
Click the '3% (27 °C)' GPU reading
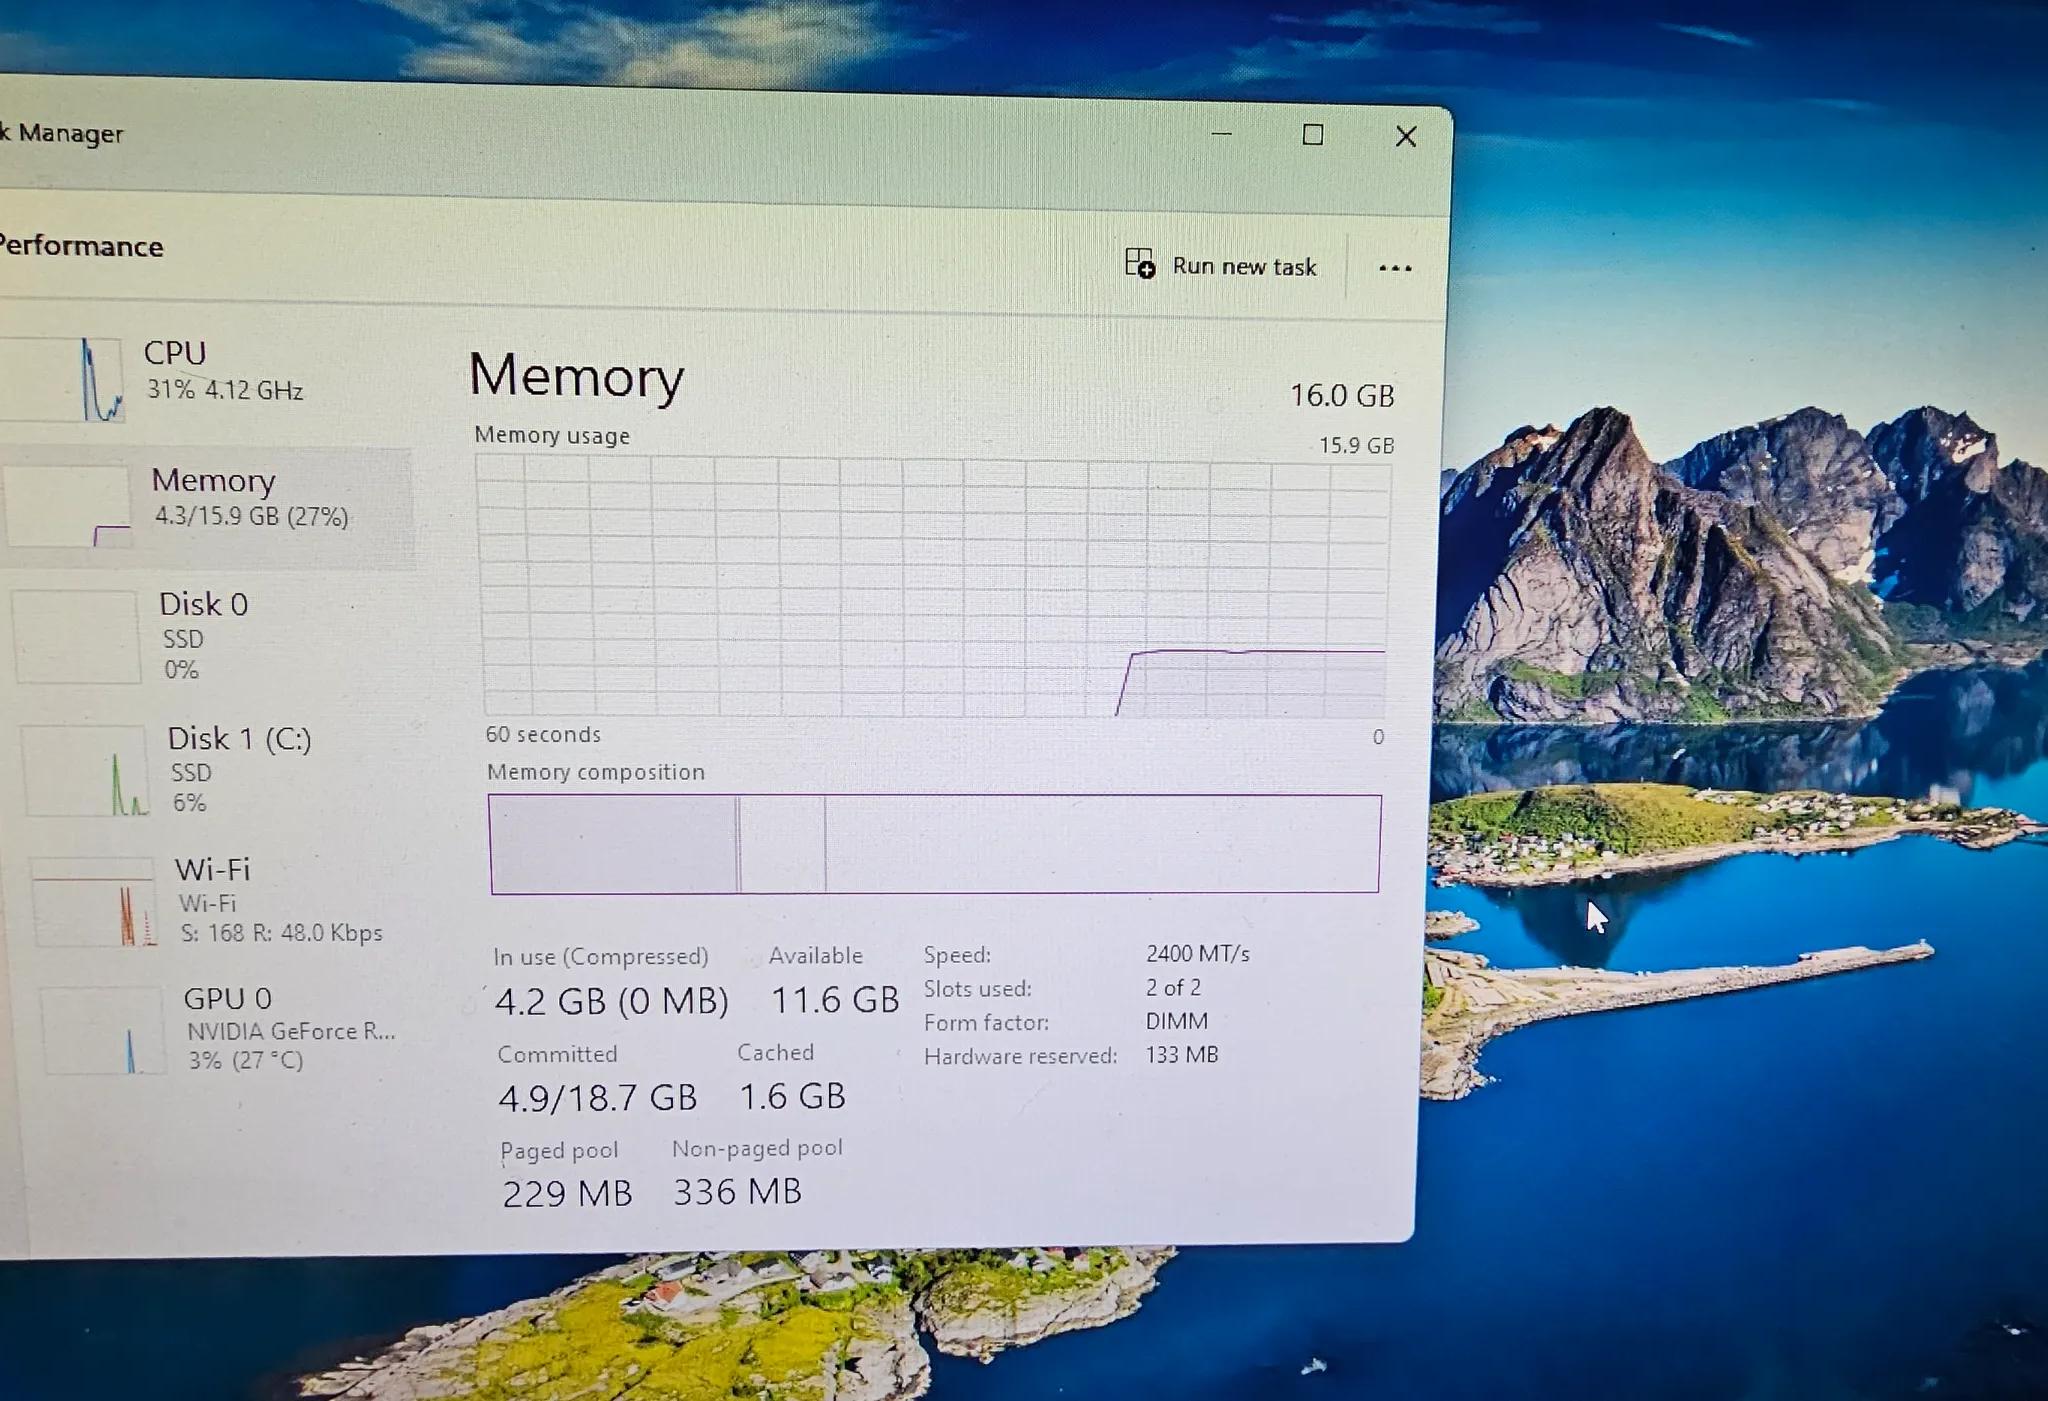pyautogui.click(x=246, y=1060)
